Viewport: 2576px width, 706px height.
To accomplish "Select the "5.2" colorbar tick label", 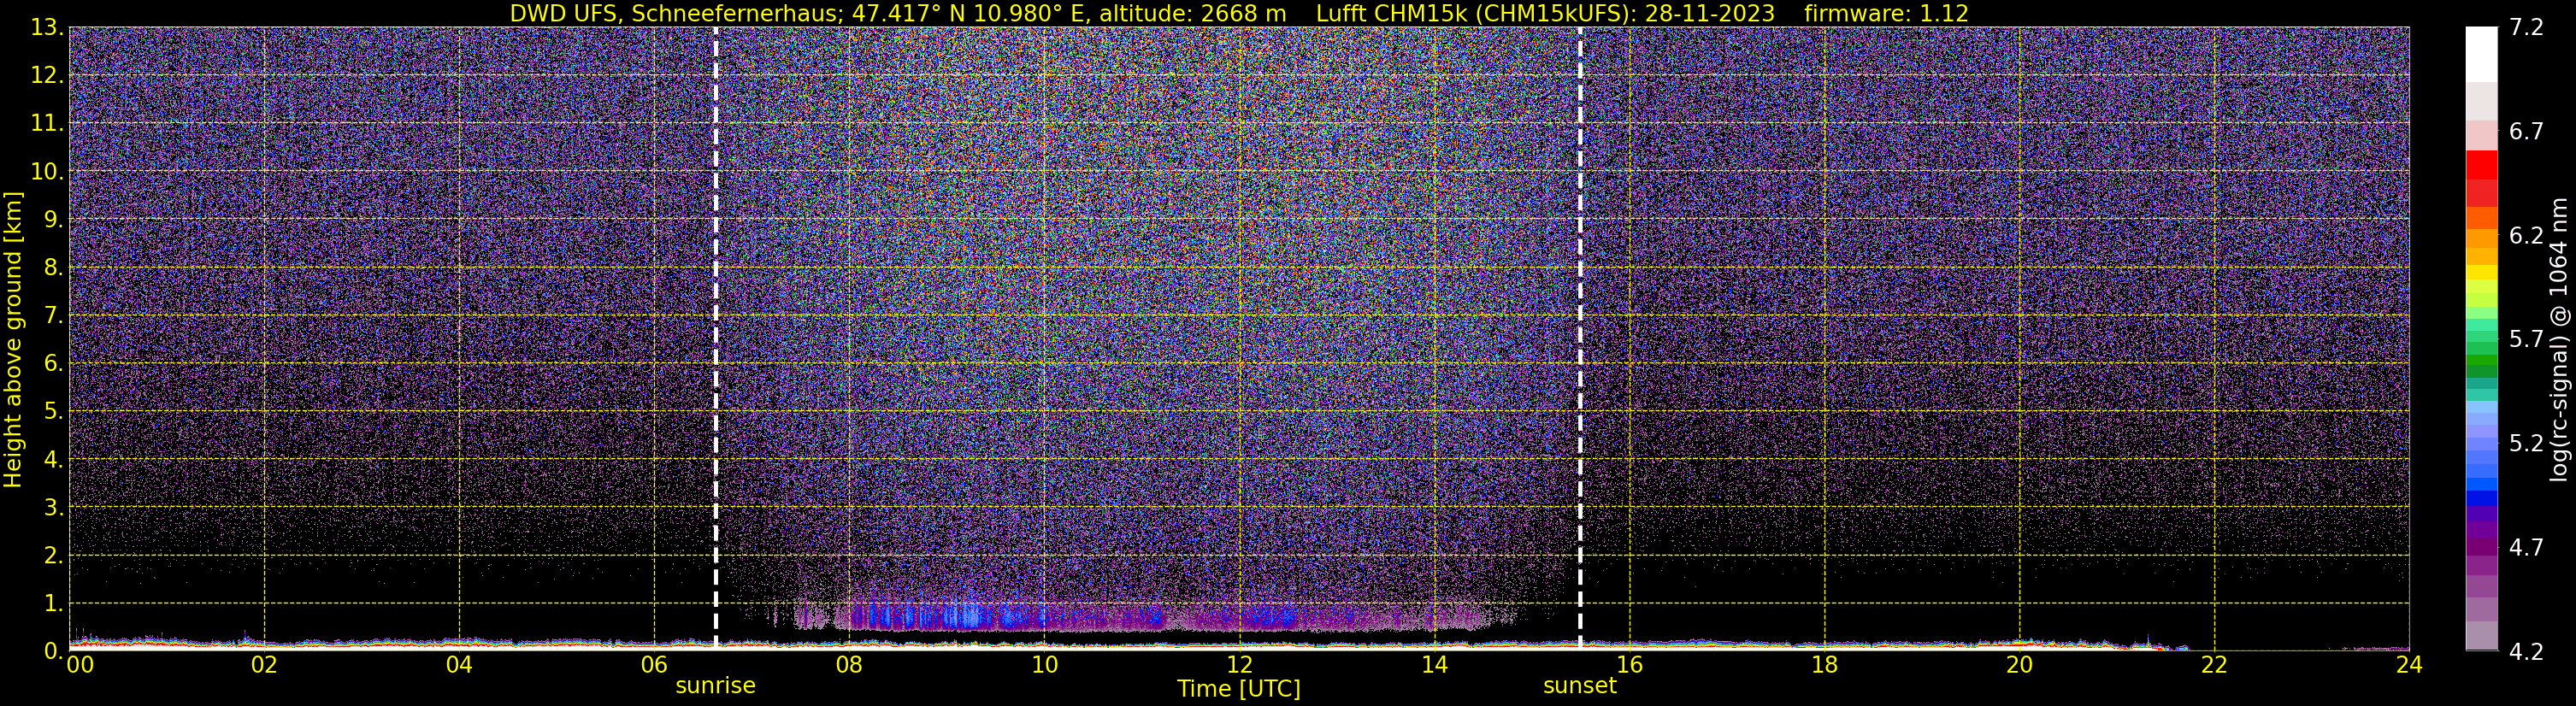I will (2526, 444).
